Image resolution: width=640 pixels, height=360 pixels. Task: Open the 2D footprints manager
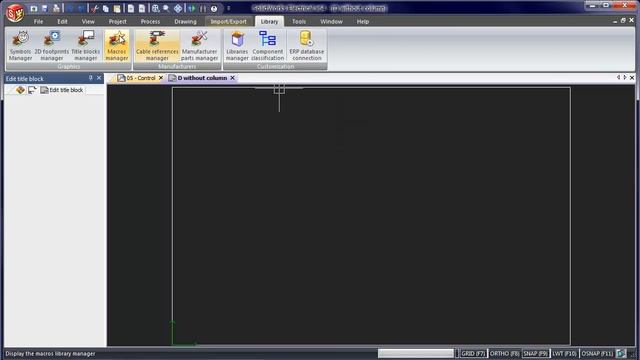tap(52, 46)
